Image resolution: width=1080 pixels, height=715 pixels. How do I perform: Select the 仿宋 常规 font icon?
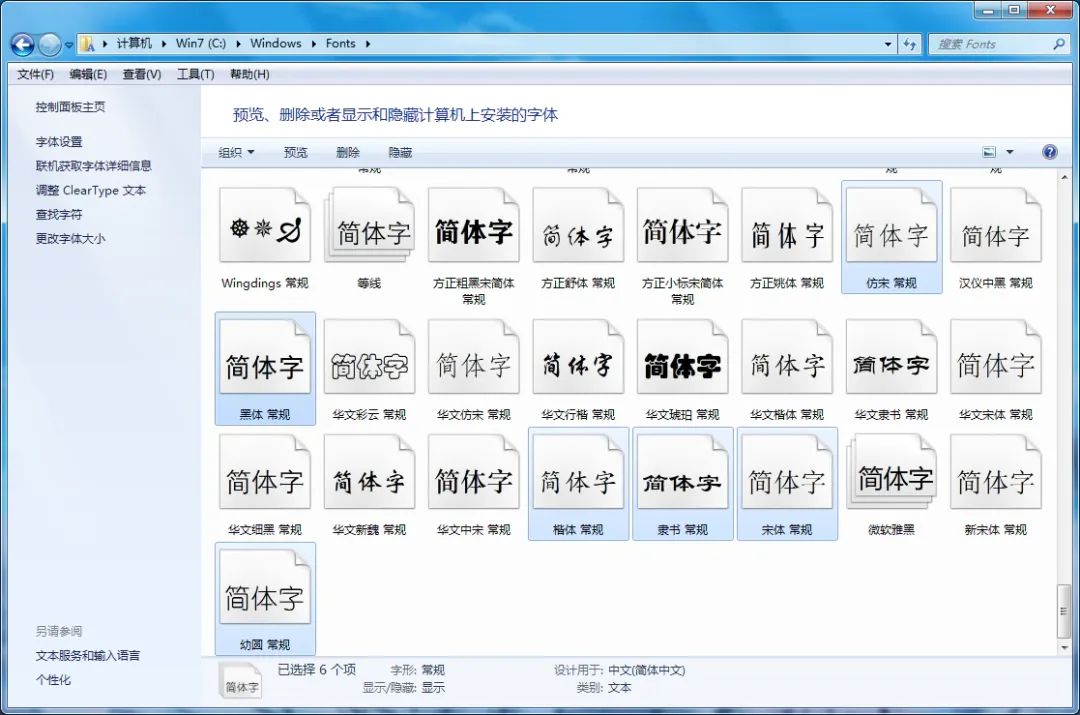tap(891, 224)
